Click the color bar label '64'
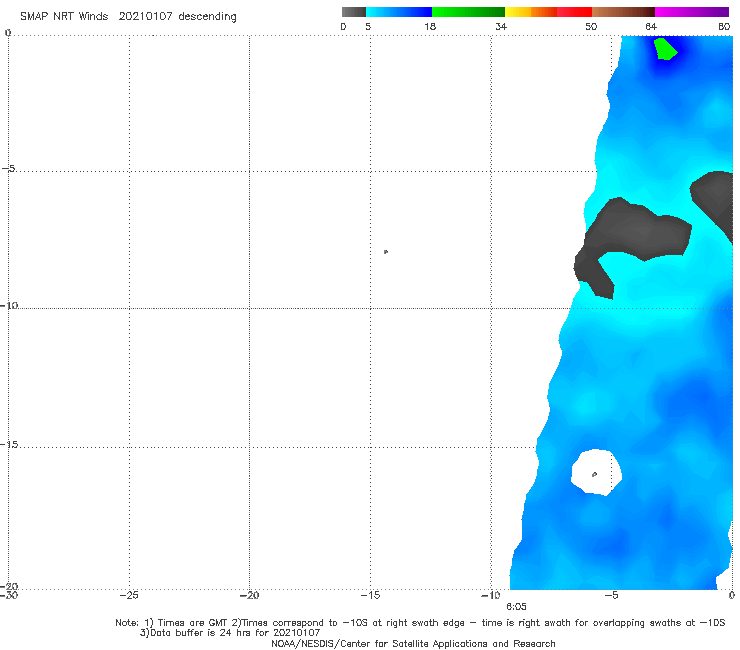 click(x=651, y=26)
